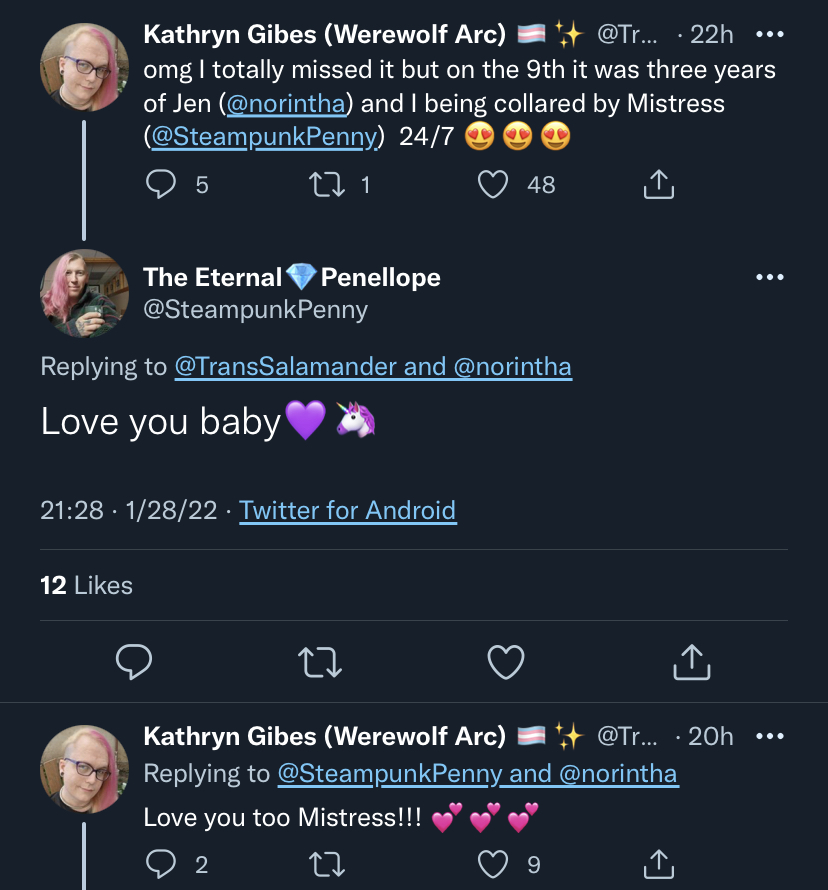
Task: Retweet the 'Love you too Mistress' reply
Action: (x=327, y=864)
